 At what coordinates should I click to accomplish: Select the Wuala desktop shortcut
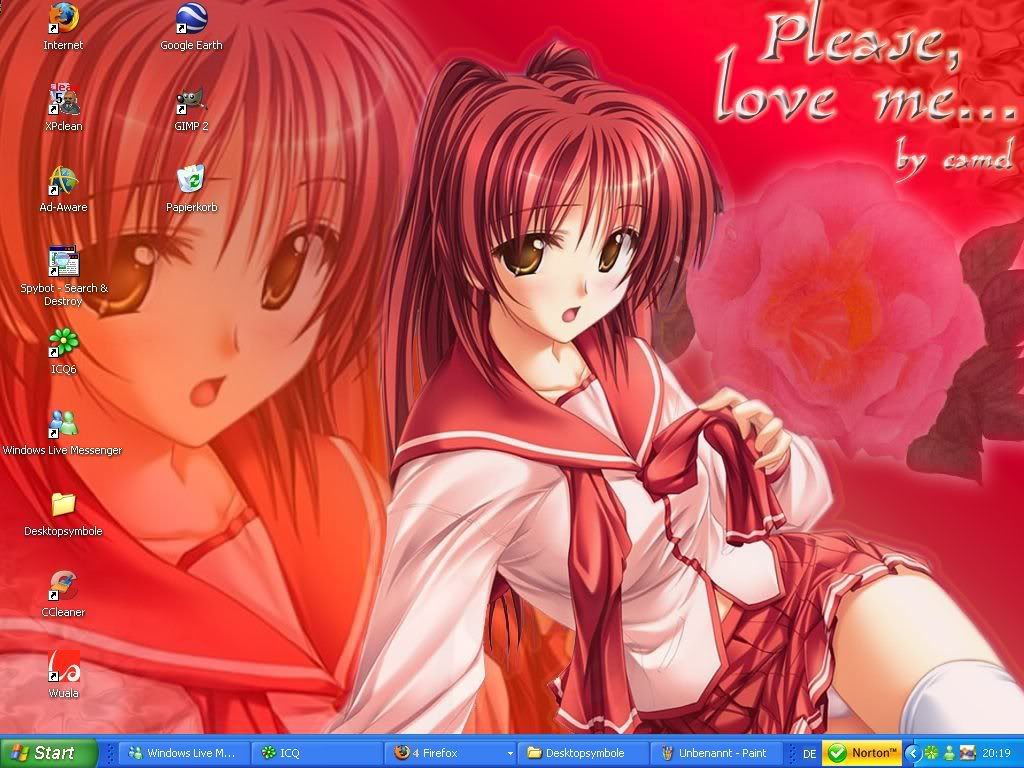tap(63, 675)
